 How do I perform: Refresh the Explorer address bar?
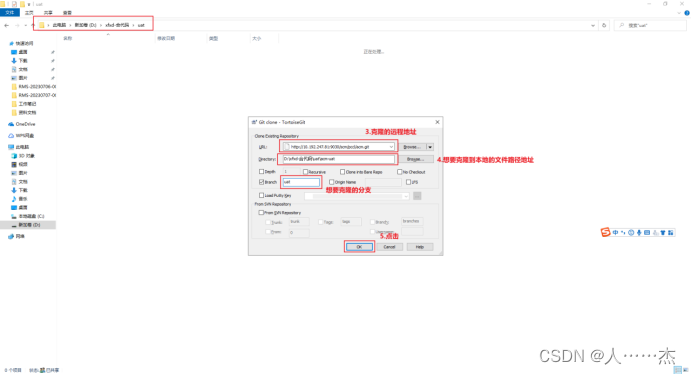coord(604,25)
